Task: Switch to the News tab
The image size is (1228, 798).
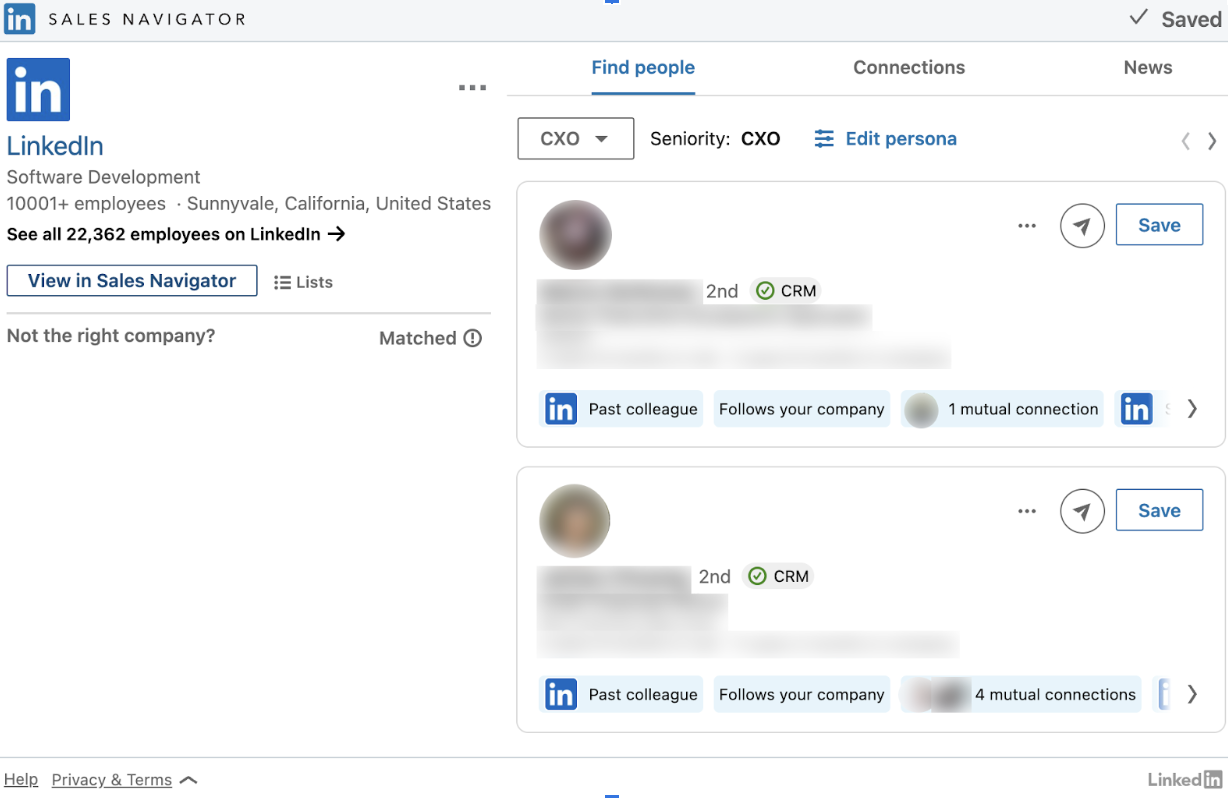Action: [x=1148, y=68]
